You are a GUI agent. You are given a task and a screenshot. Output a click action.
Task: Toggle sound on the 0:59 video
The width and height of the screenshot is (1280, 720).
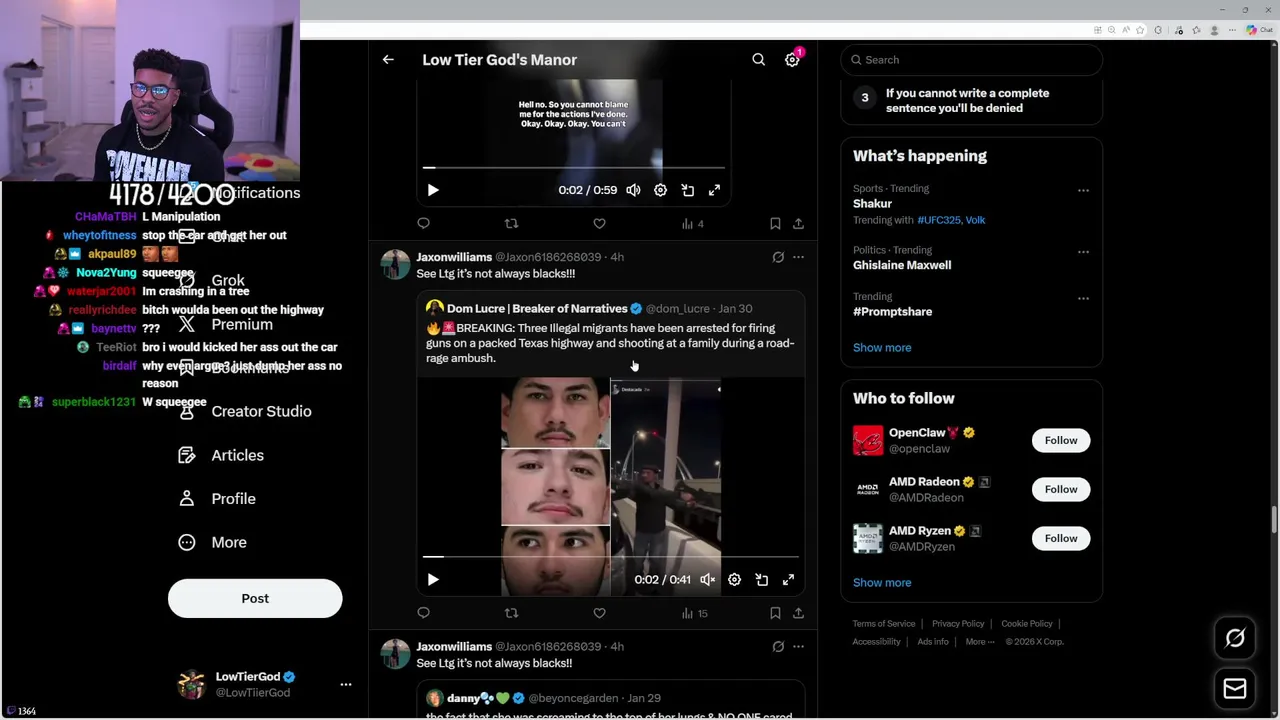(x=633, y=190)
